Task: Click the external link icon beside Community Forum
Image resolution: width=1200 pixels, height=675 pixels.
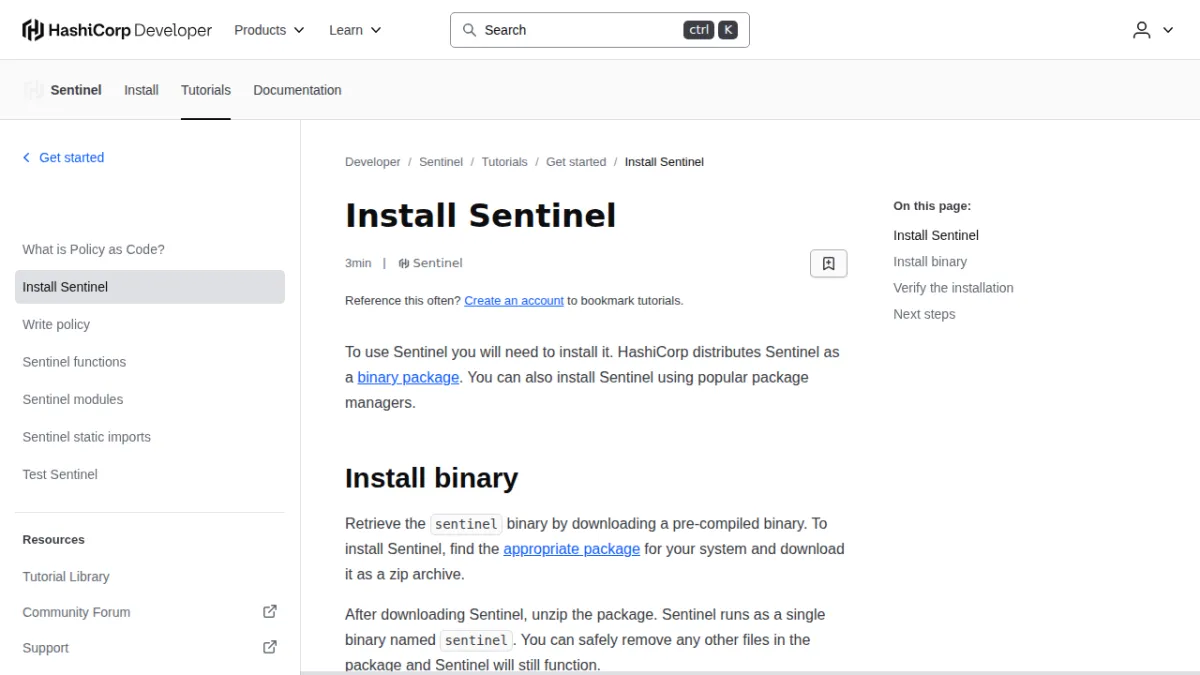Action: [269, 611]
